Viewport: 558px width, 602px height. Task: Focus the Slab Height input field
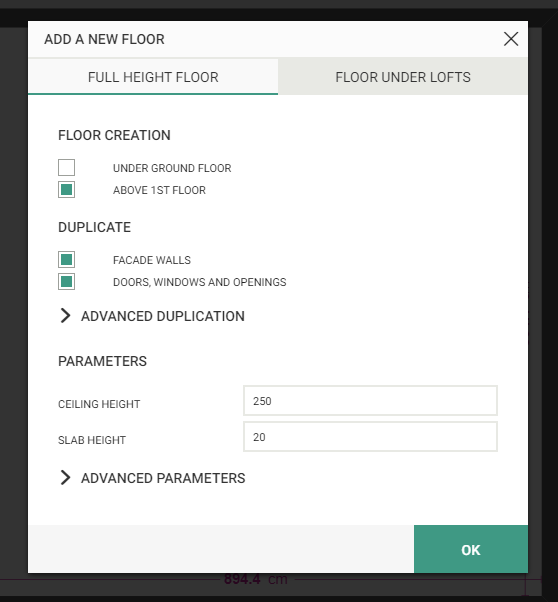(x=370, y=437)
